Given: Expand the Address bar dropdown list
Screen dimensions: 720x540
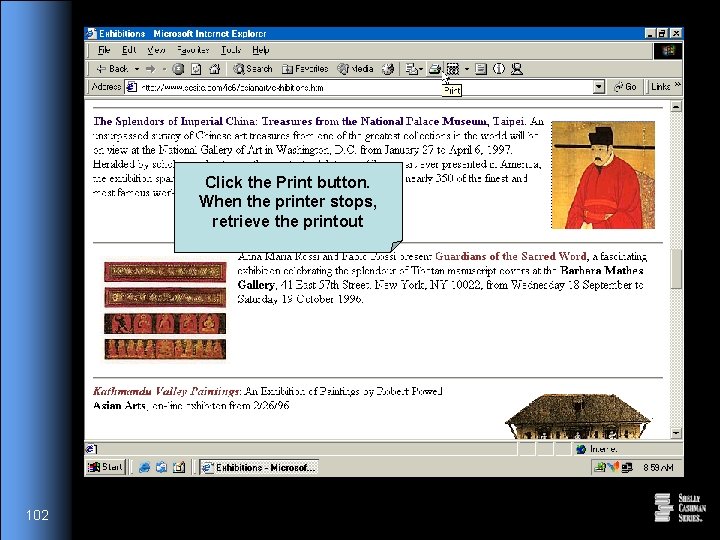Looking at the screenshot, I should pyautogui.click(x=598, y=87).
